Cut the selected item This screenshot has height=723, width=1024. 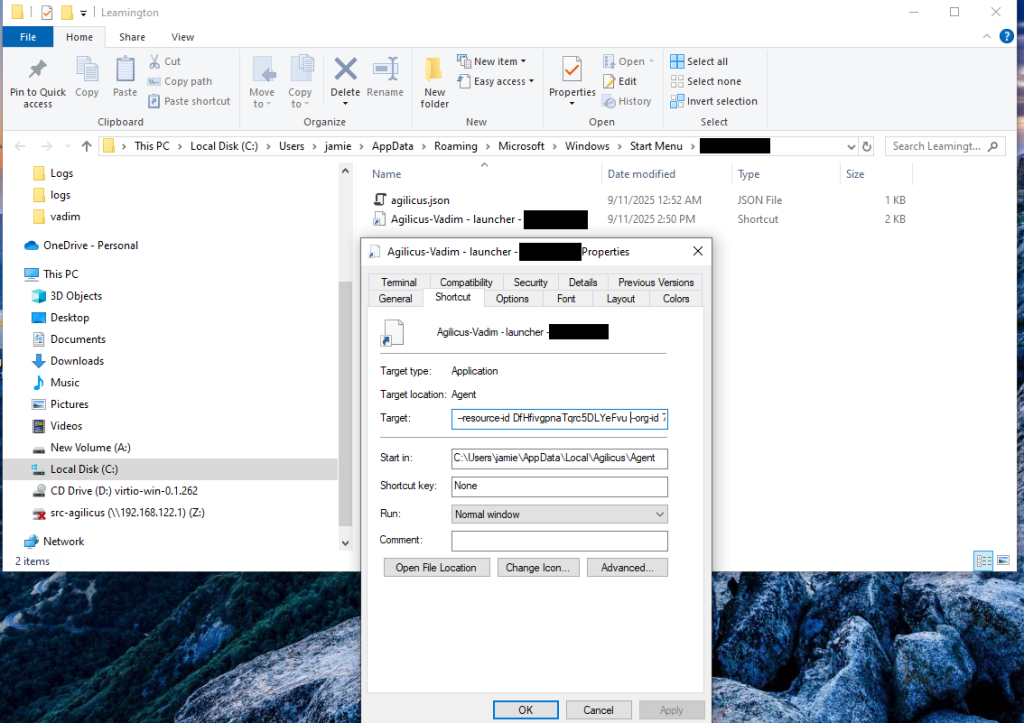[165, 61]
